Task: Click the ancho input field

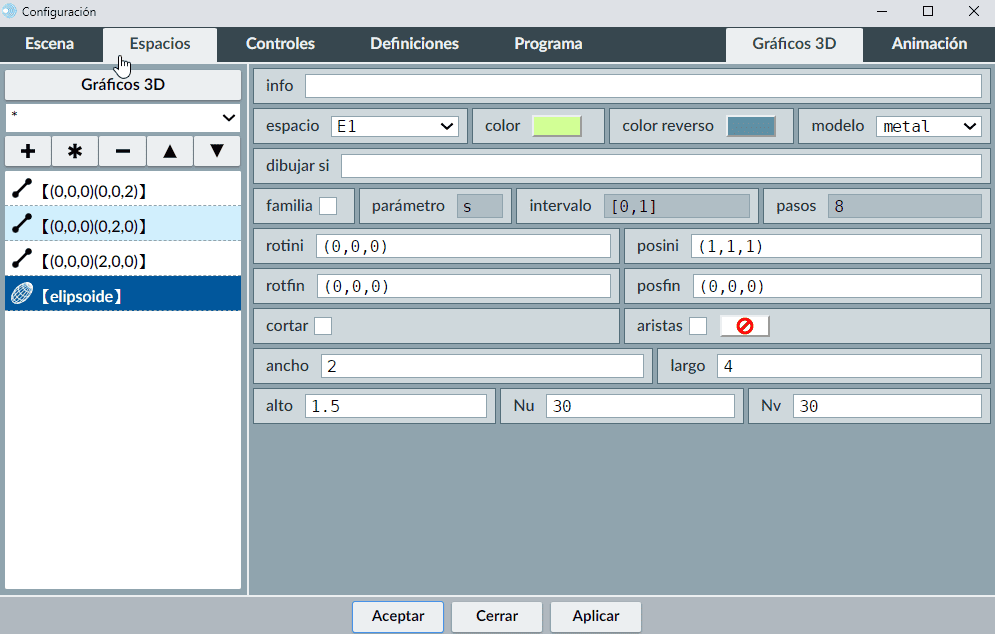Action: click(482, 366)
